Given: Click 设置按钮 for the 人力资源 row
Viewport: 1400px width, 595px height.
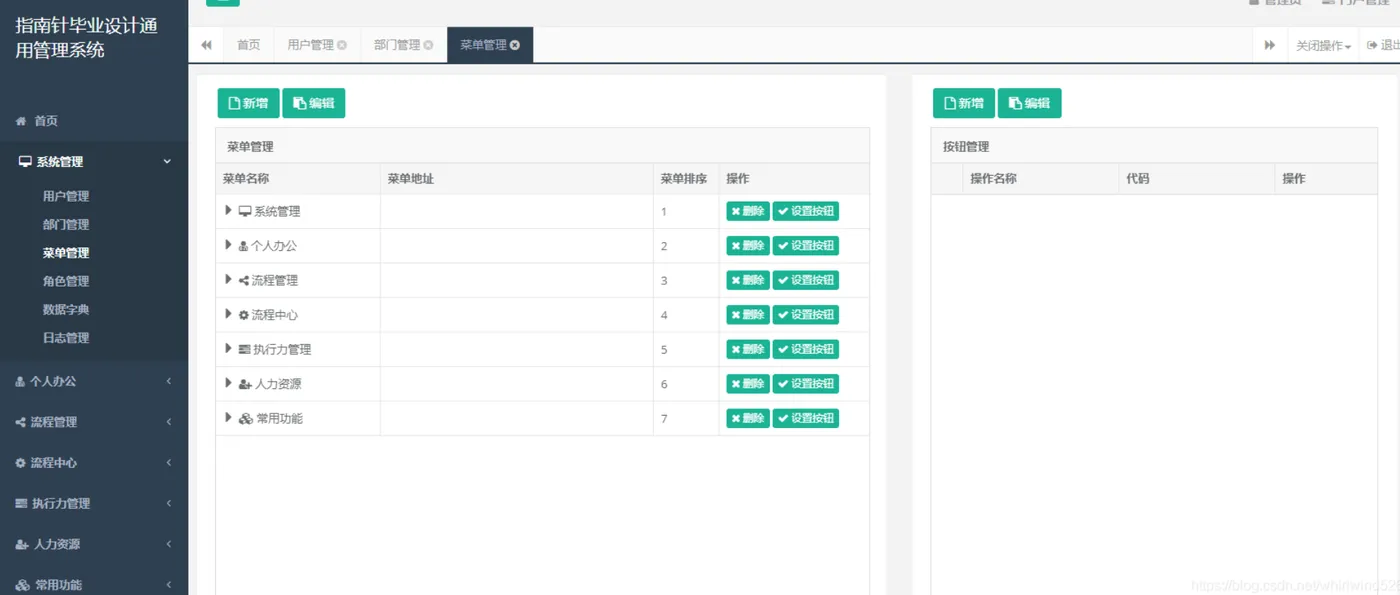Looking at the screenshot, I should [805, 384].
